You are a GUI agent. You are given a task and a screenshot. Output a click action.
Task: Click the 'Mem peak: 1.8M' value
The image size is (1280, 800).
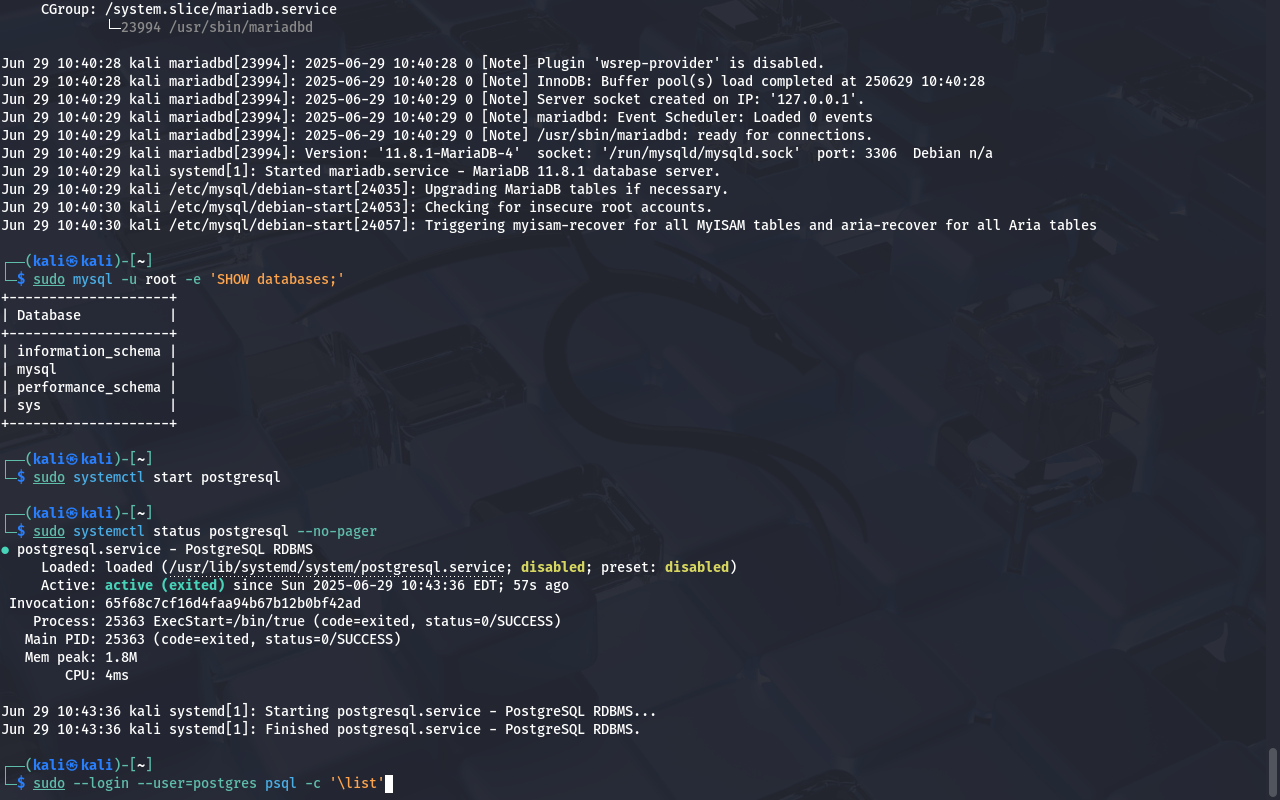click(x=121, y=657)
